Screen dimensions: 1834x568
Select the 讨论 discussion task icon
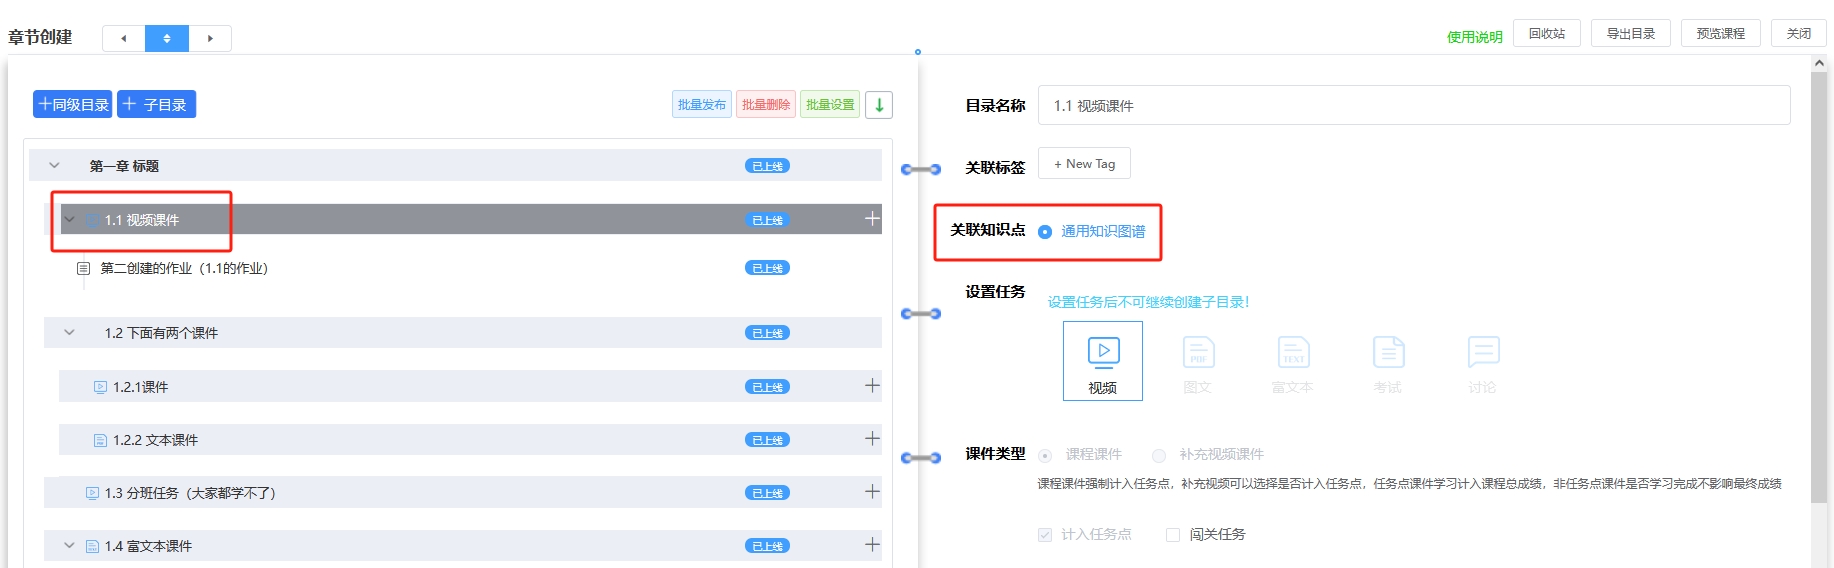(1482, 361)
